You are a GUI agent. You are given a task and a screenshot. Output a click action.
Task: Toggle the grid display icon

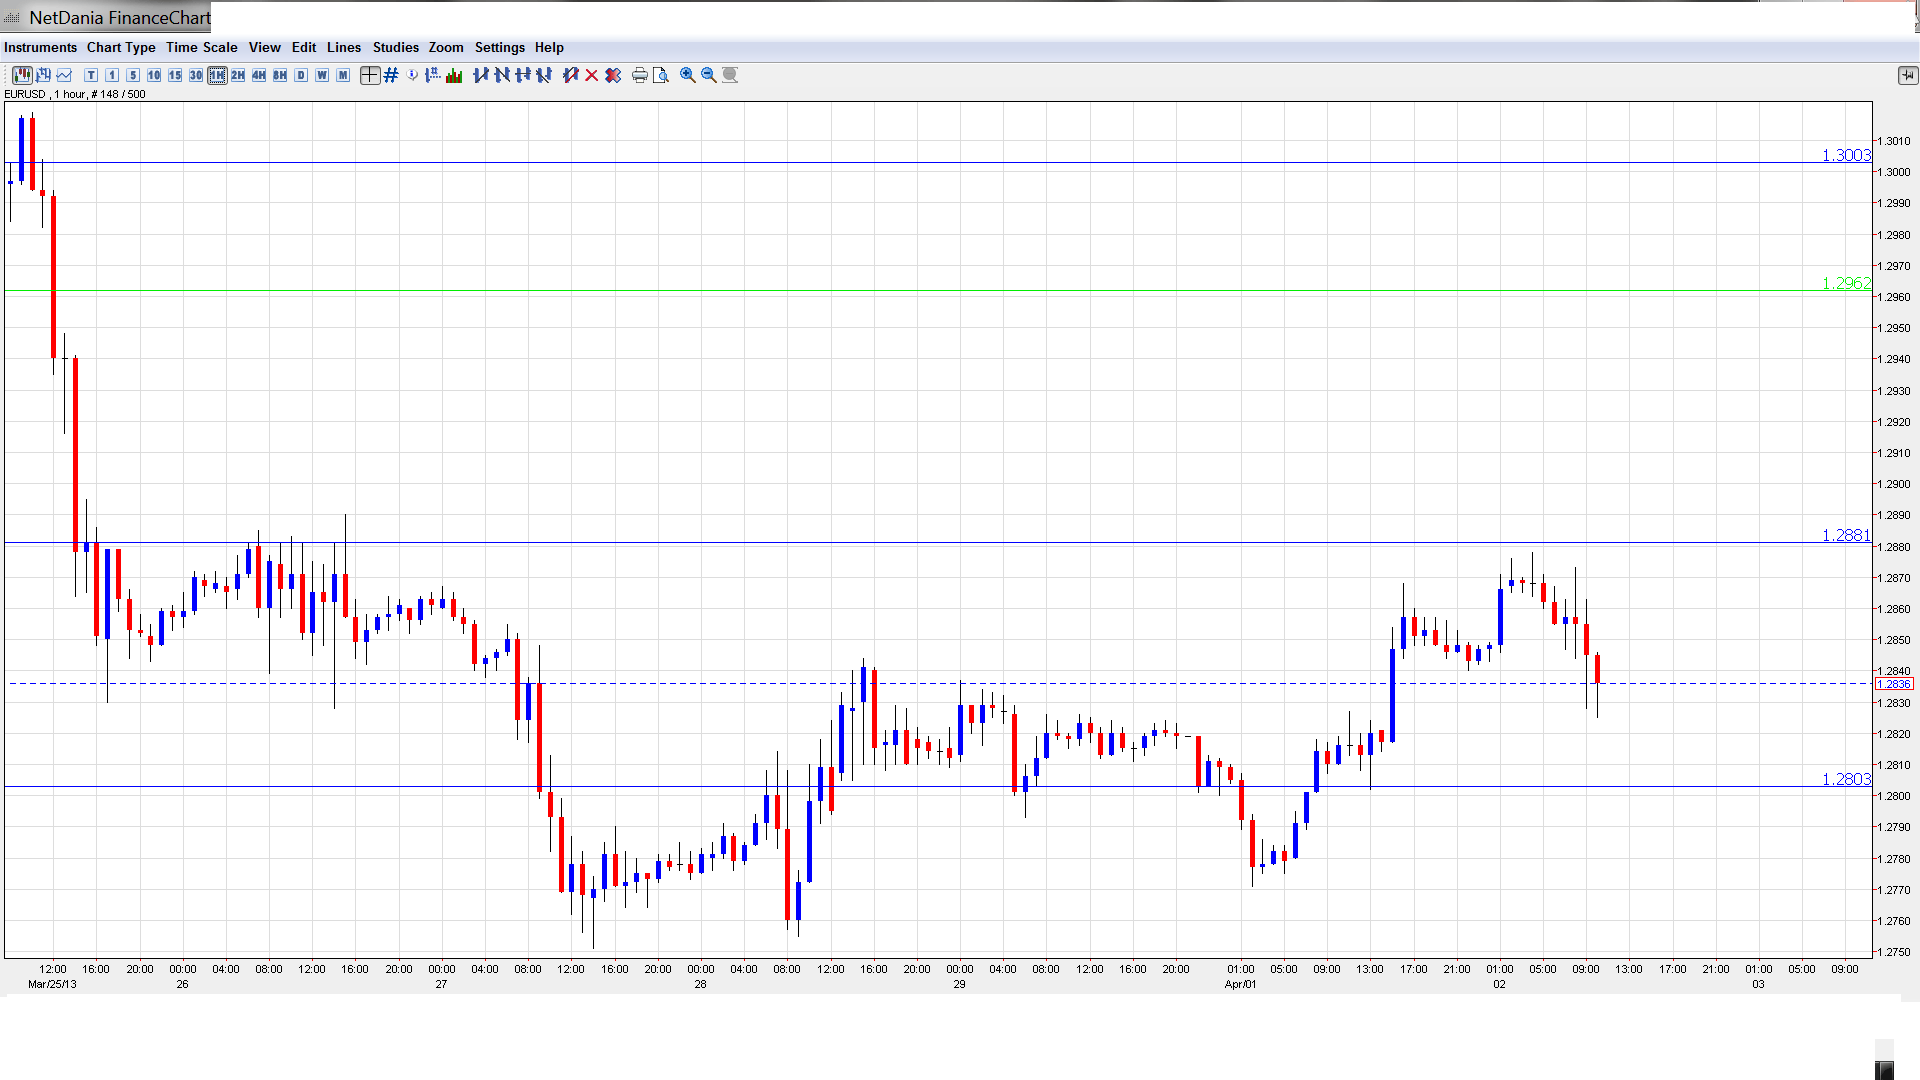[x=391, y=75]
